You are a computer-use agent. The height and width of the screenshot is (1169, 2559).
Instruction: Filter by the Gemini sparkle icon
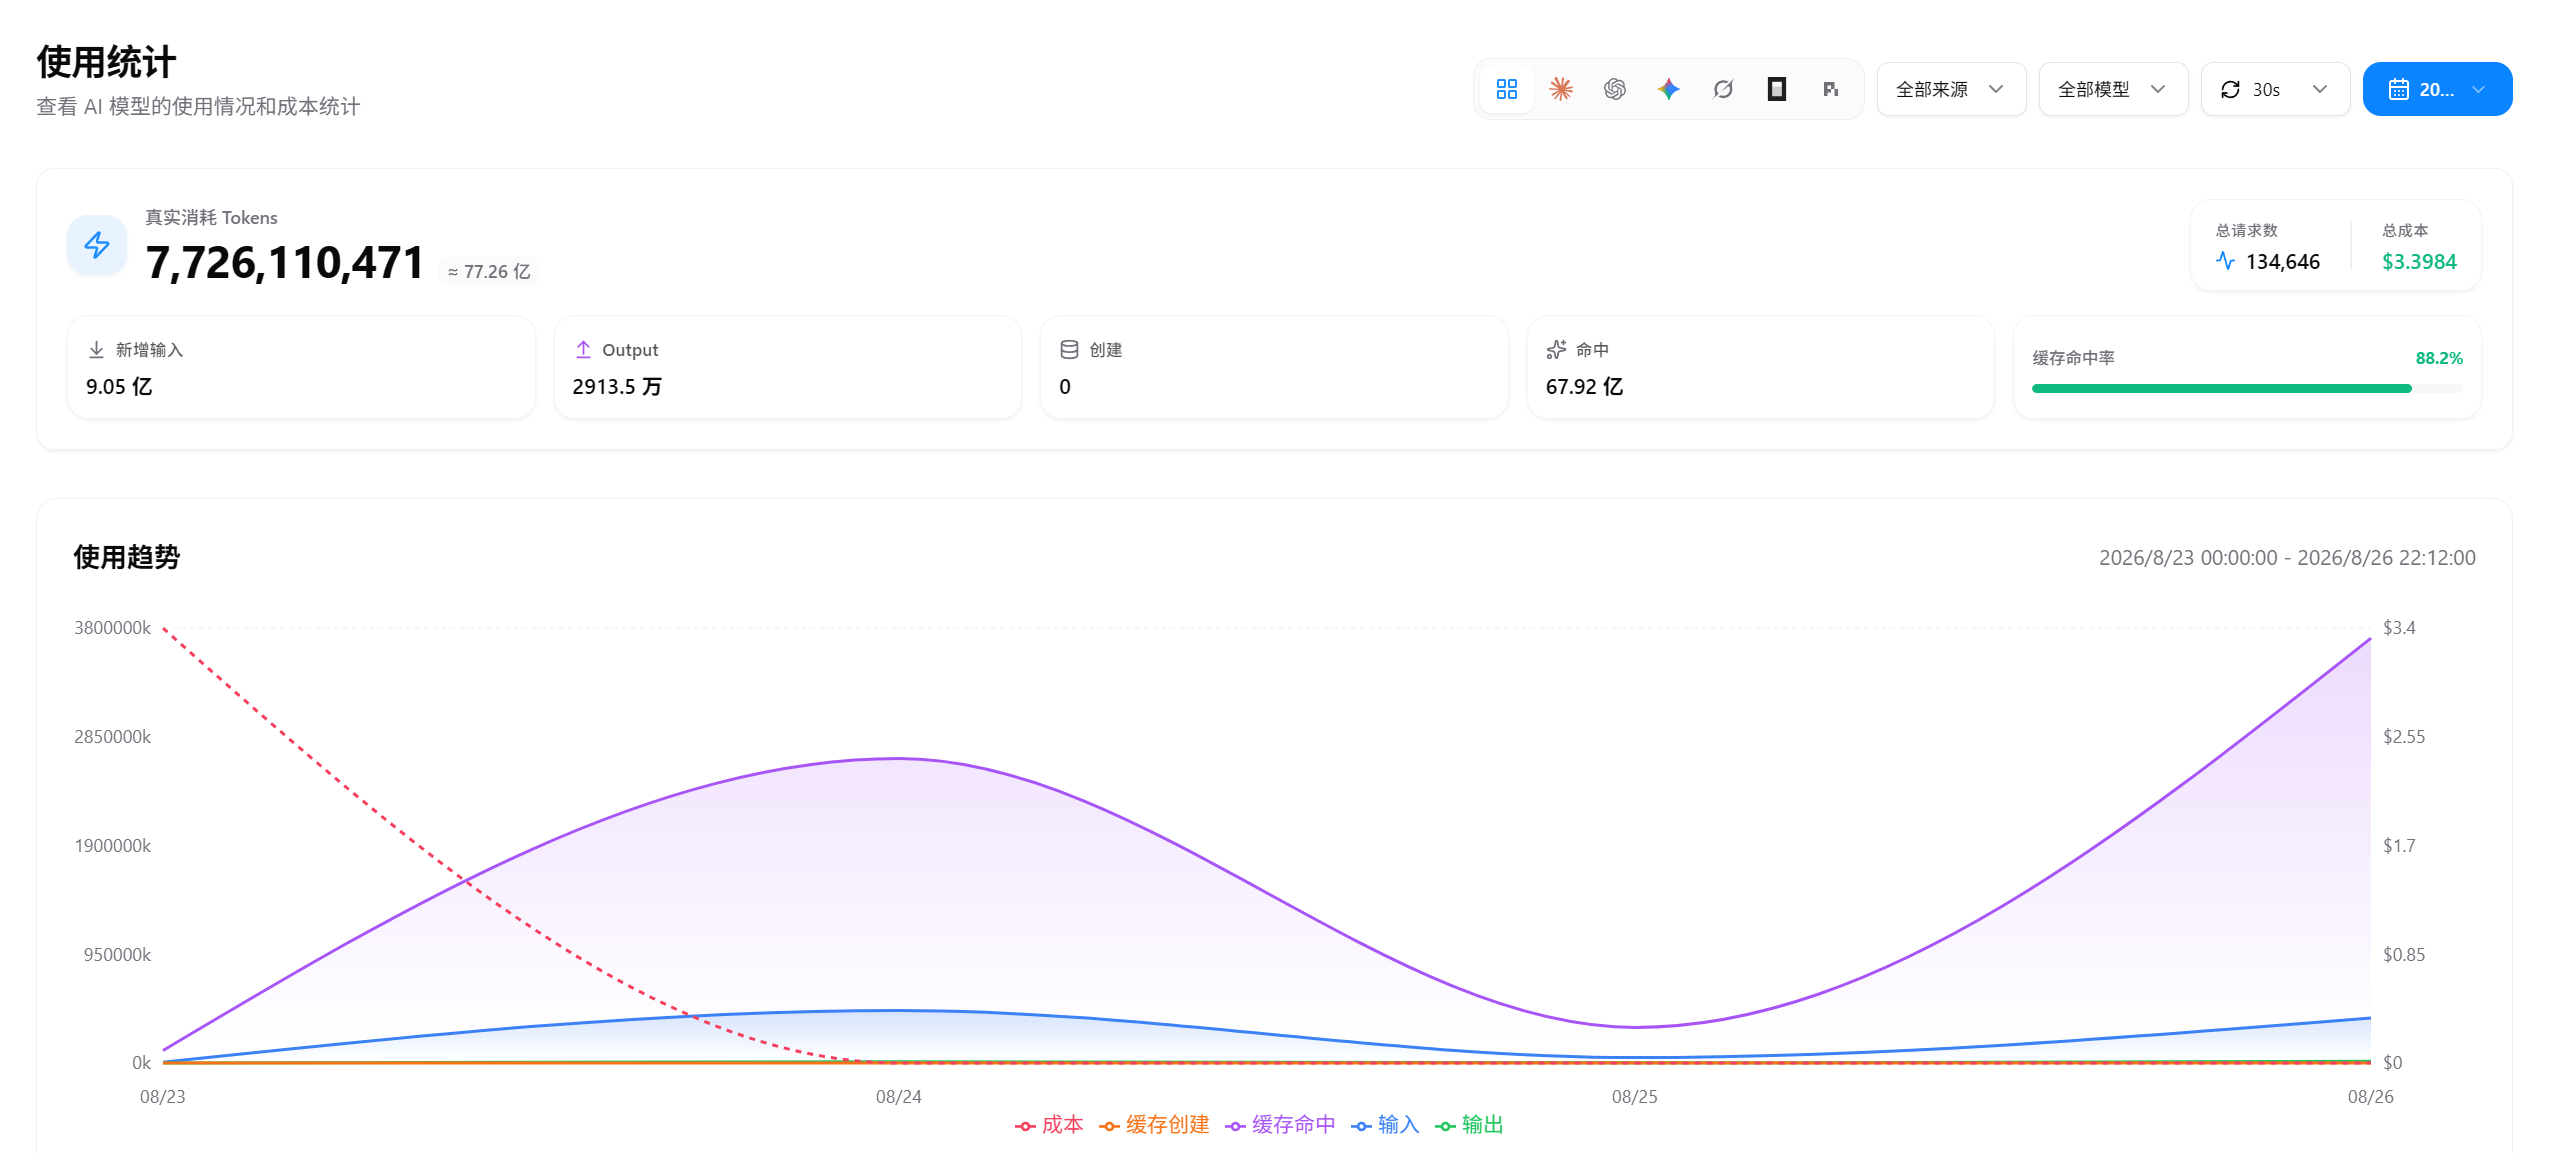tap(1668, 89)
